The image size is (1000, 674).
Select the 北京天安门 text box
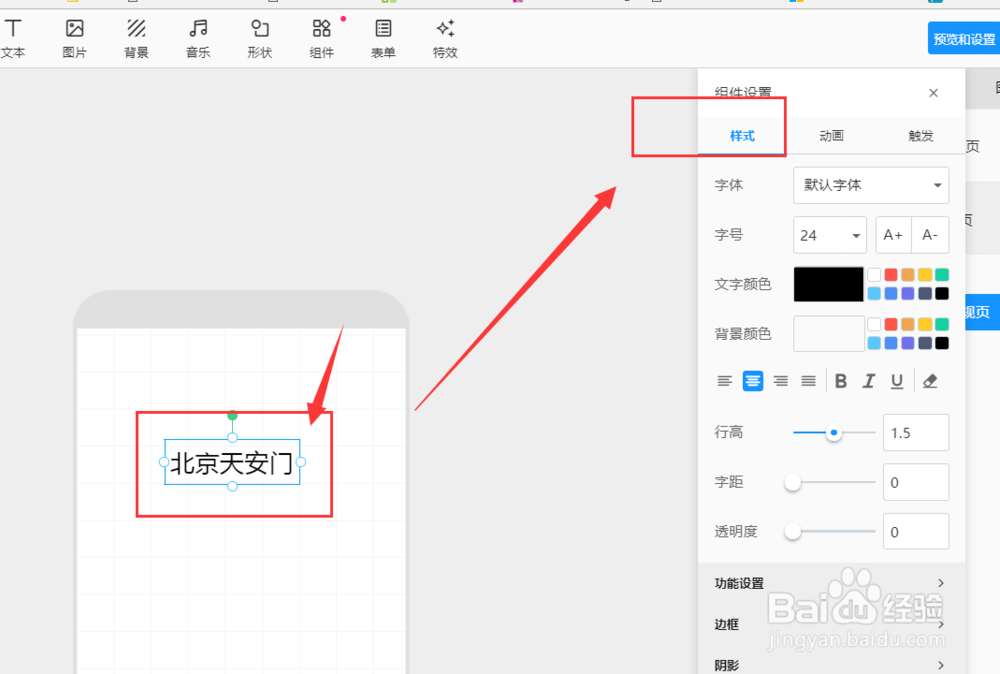pos(231,462)
